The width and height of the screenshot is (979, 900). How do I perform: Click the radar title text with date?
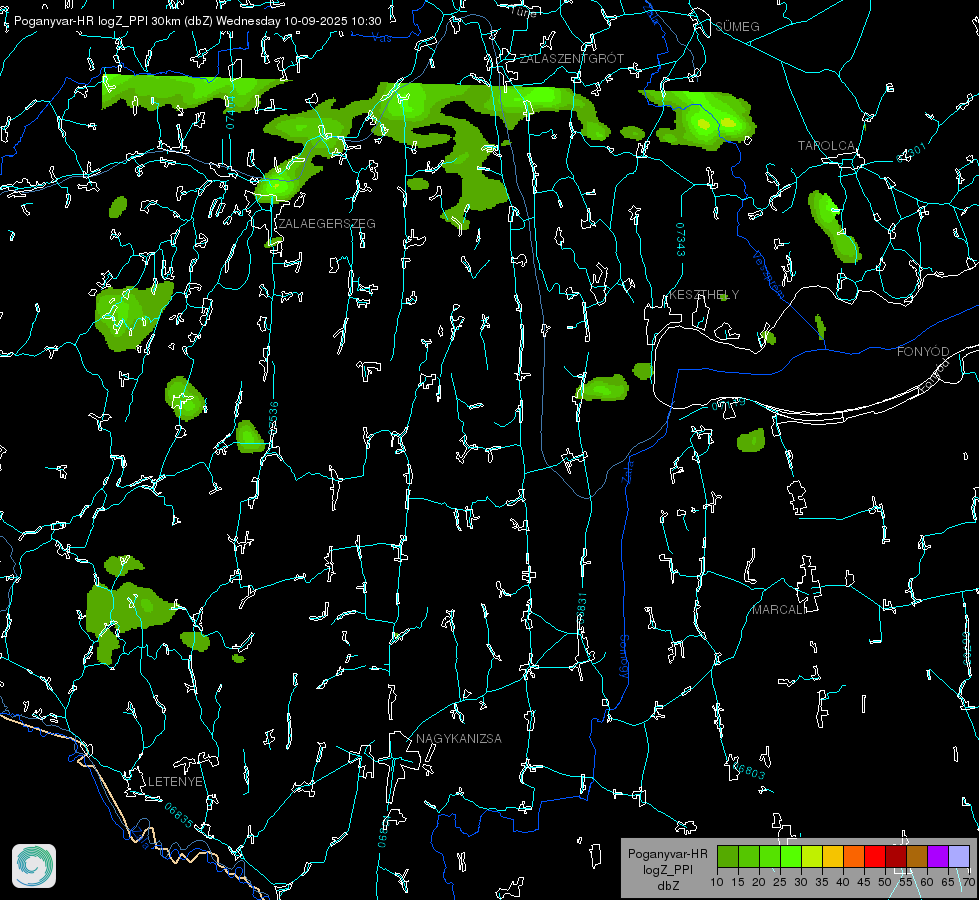pos(197,21)
